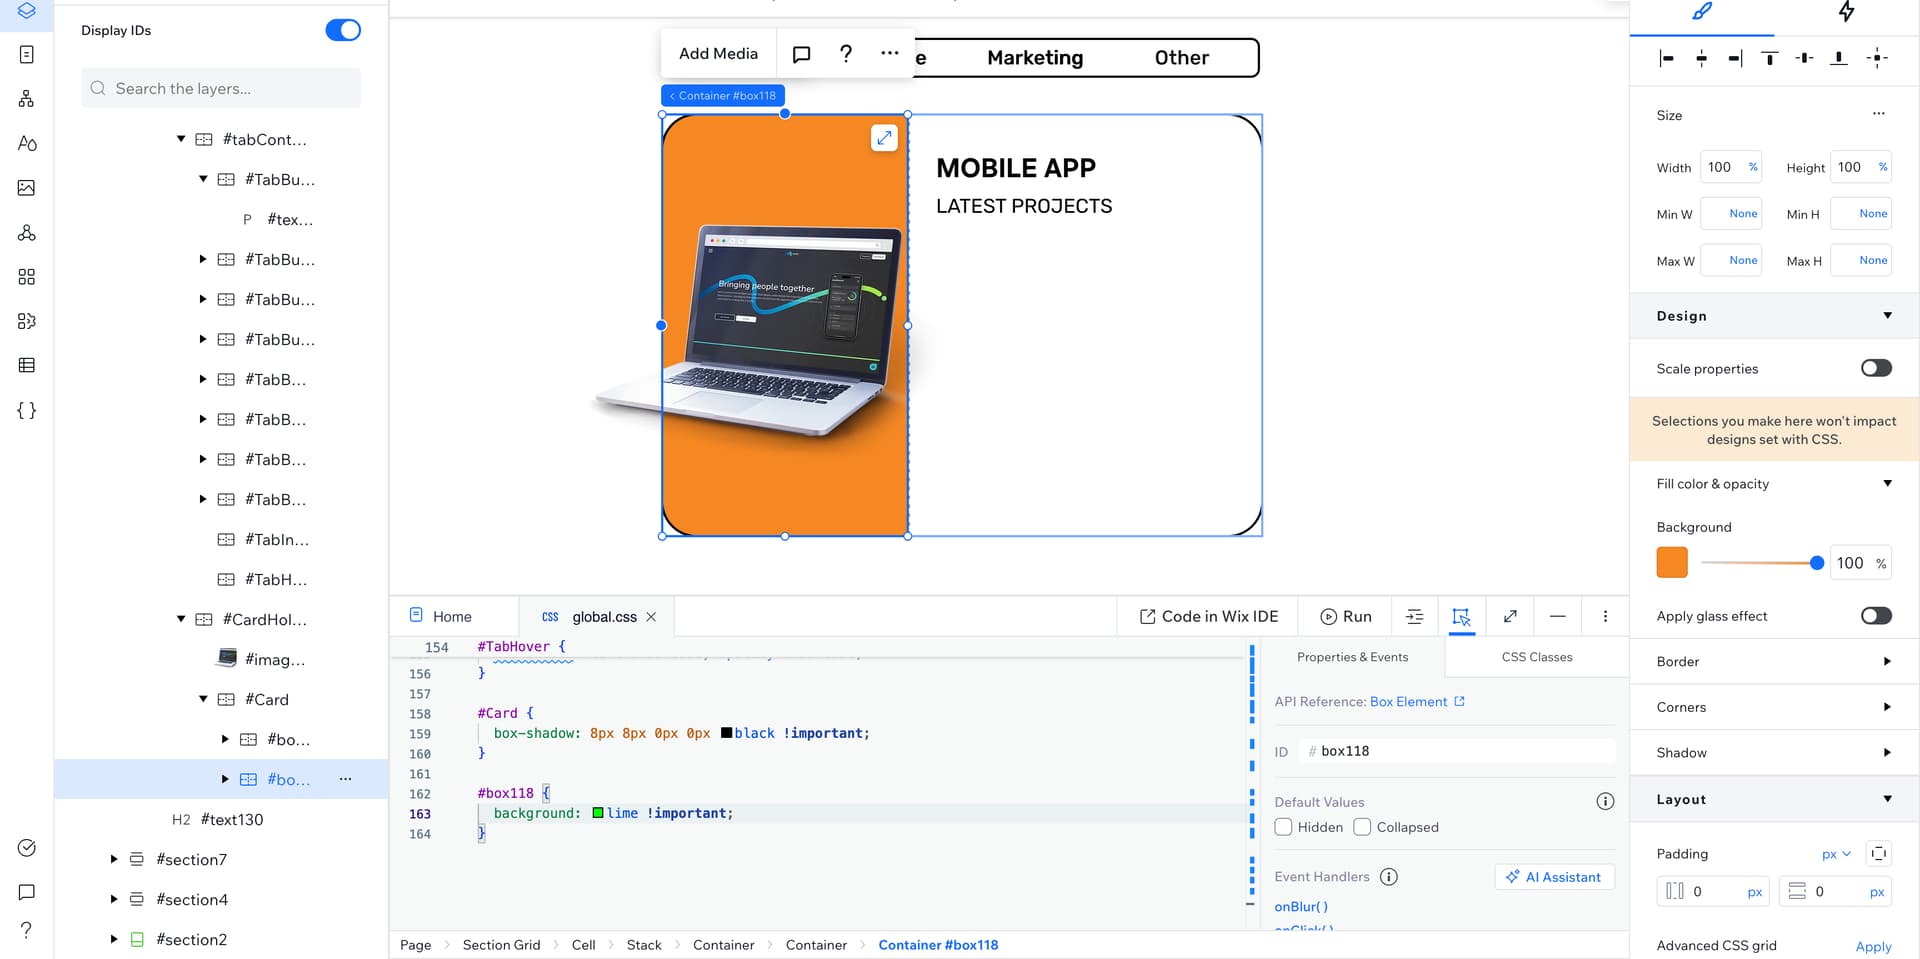Viewport: 1920px width, 959px height.
Task: Open the Site structure icon in left sidebar
Action: [x=27, y=98]
